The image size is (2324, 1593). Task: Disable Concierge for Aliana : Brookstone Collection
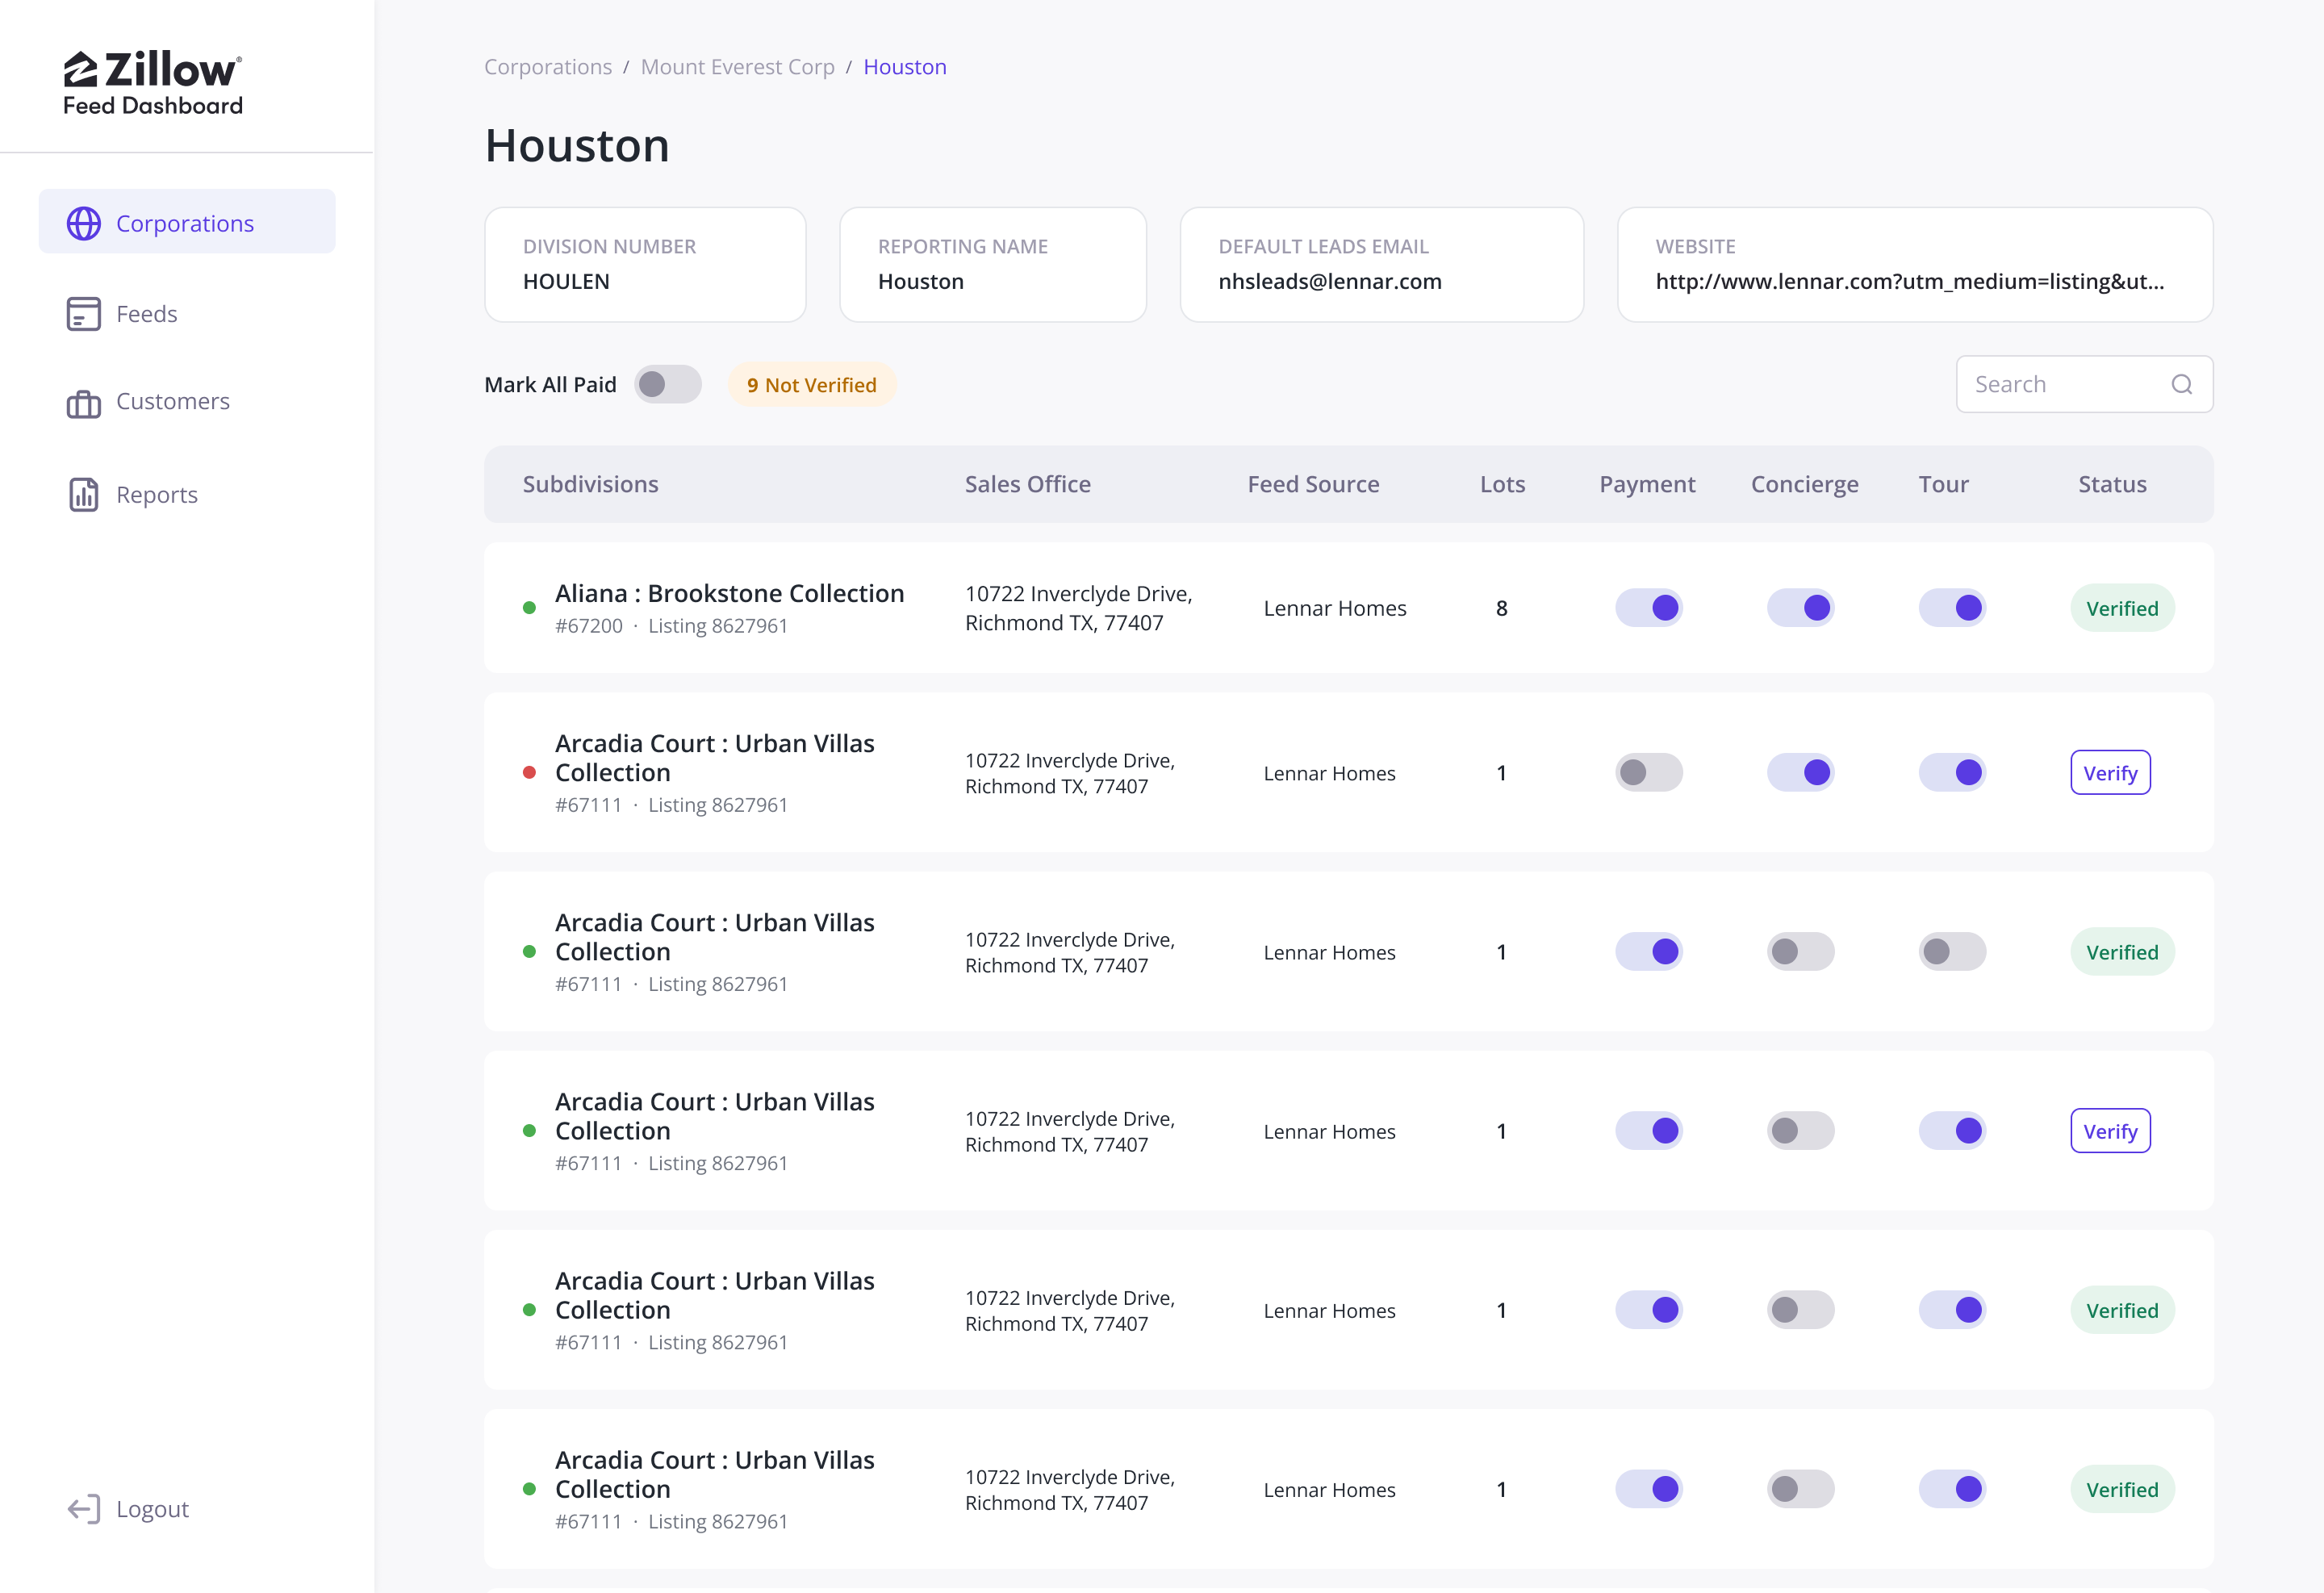pyautogui.click(x=1801, y=608)
